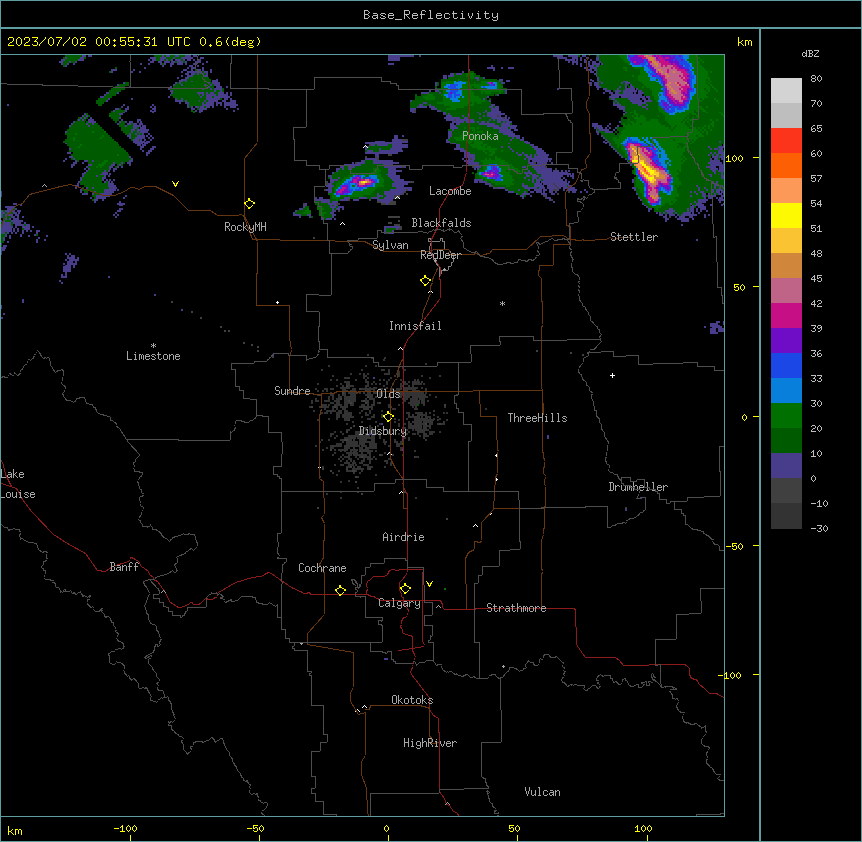Click the Sundre label
This screenshot has width=862, height=842.
[292, 391]
